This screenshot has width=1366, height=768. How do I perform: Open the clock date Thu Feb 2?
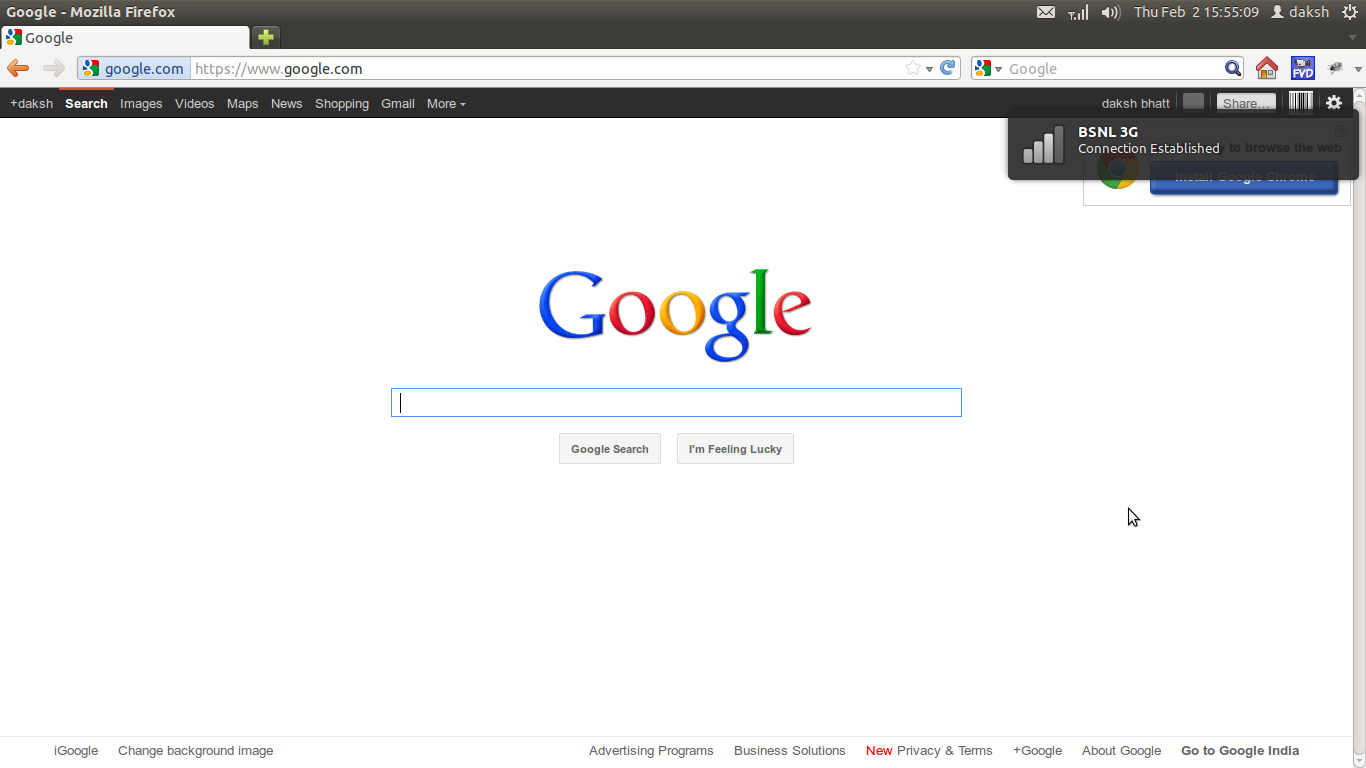coord(1196,12)
